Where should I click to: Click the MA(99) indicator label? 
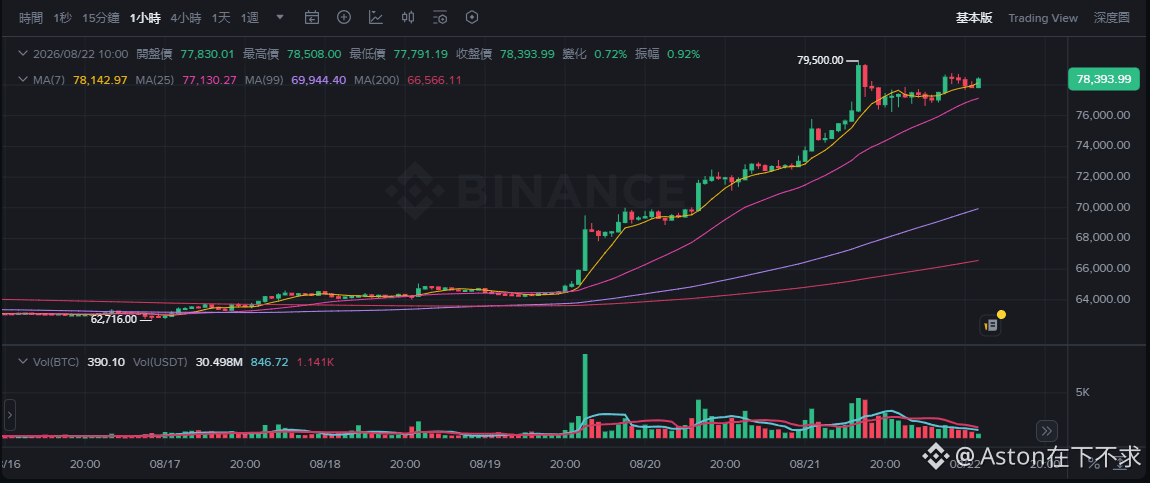(x=265, y=79)
